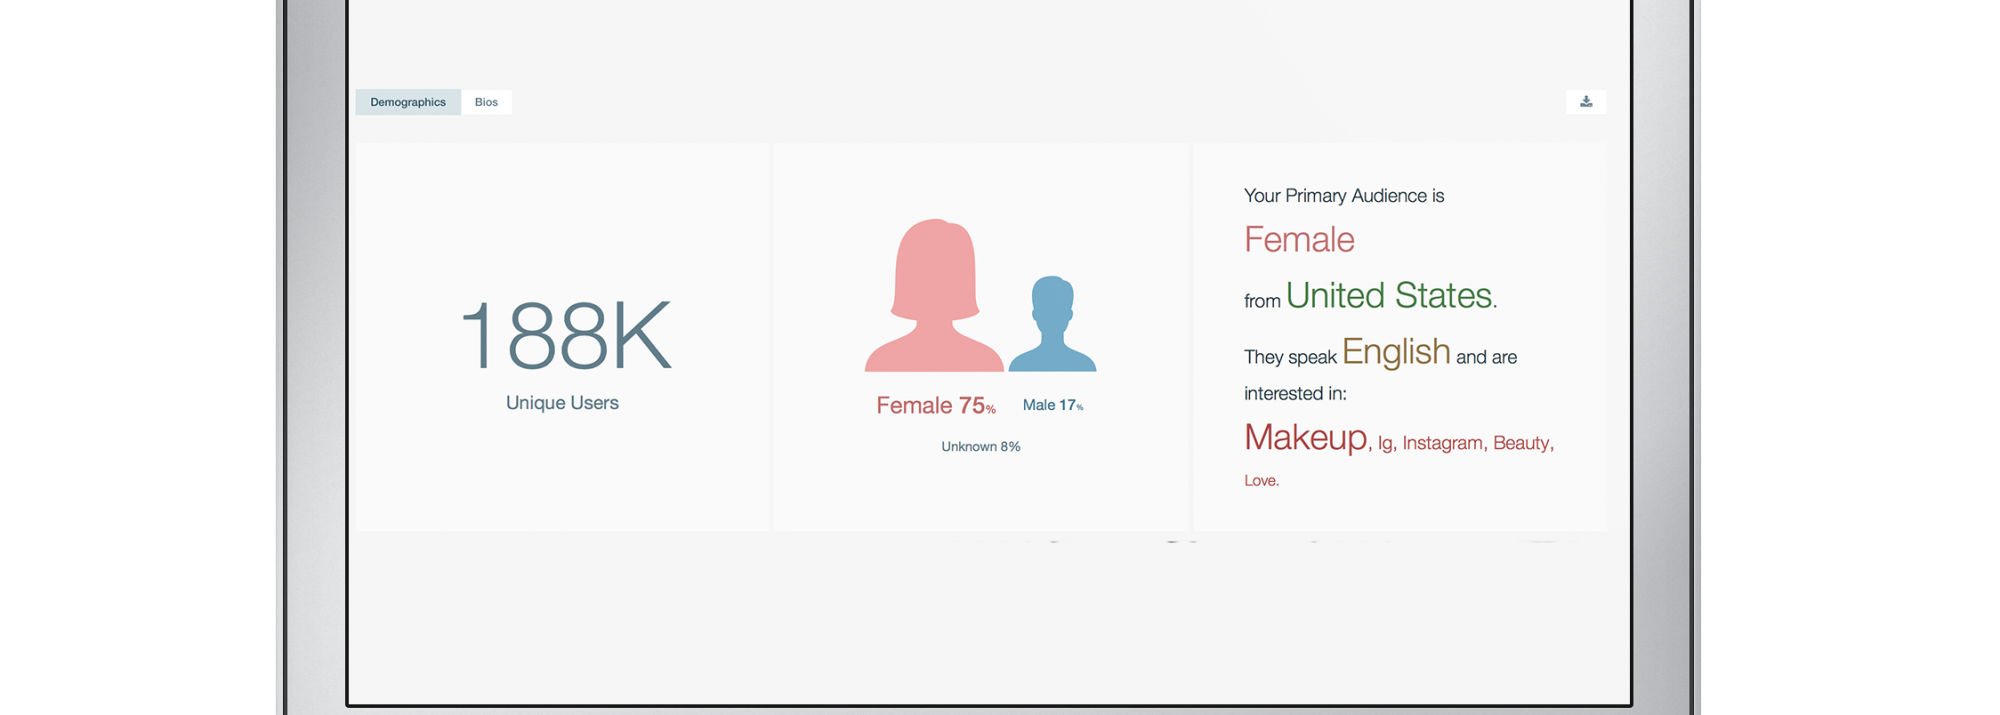Screen dimensions: 2000x715
Task: Click the download icon button
Action: (x=1585, y=102)
